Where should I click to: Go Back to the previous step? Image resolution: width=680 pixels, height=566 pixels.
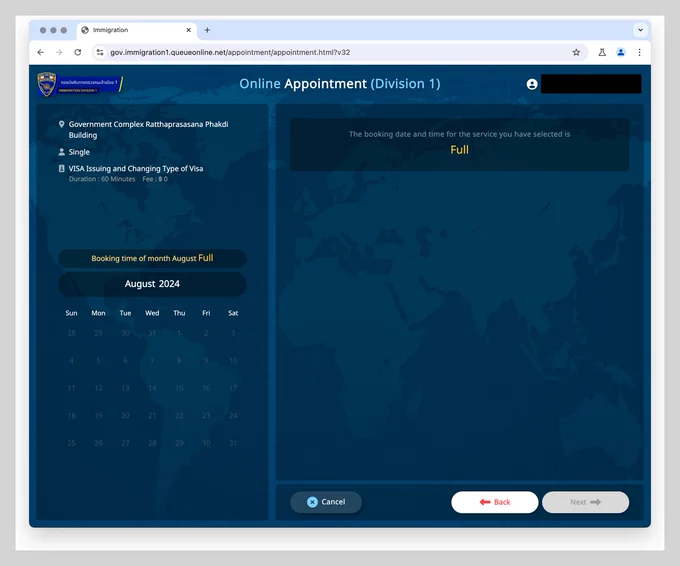(x=495, y=502)
